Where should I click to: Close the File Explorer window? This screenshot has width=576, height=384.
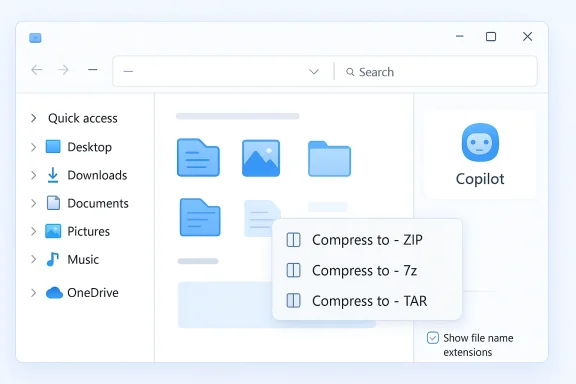point(528,36)
